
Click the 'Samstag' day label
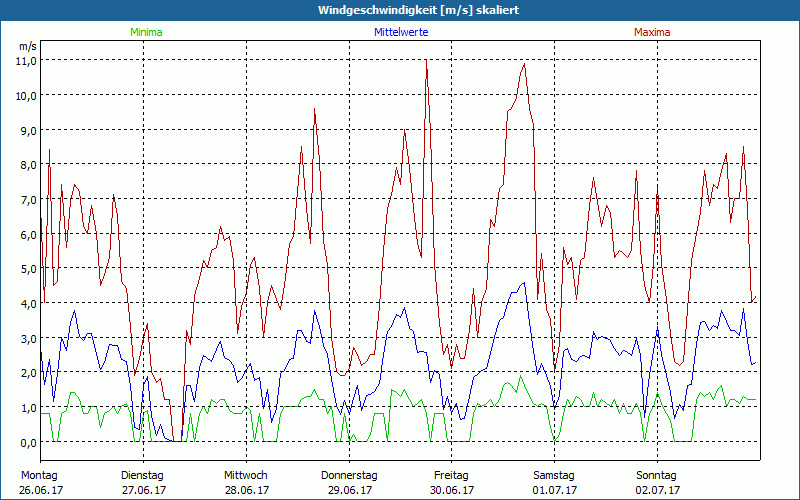coord(554,476)
